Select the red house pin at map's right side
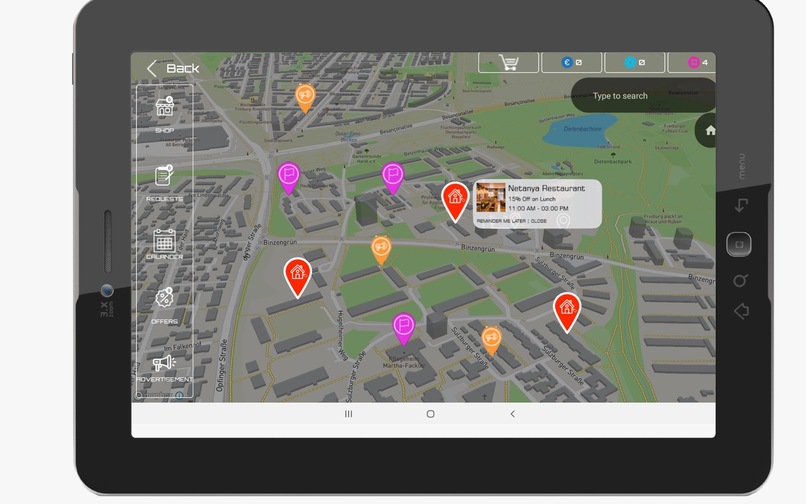 tap(566, 312)
